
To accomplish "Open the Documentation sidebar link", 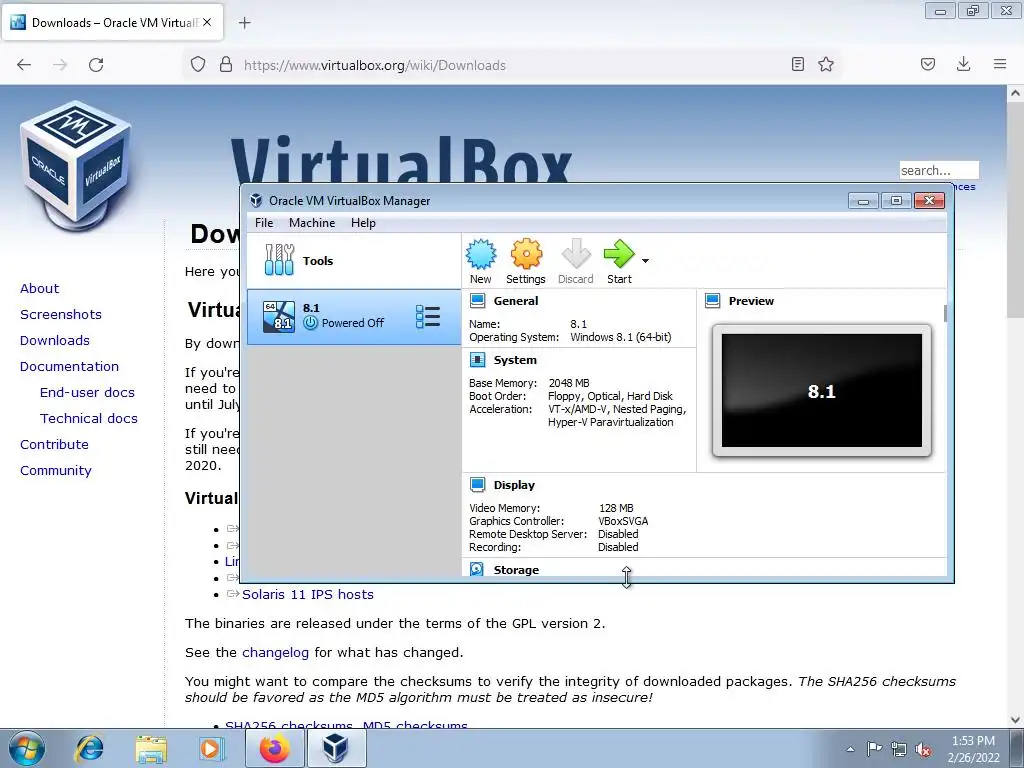I will coord(69,366).
